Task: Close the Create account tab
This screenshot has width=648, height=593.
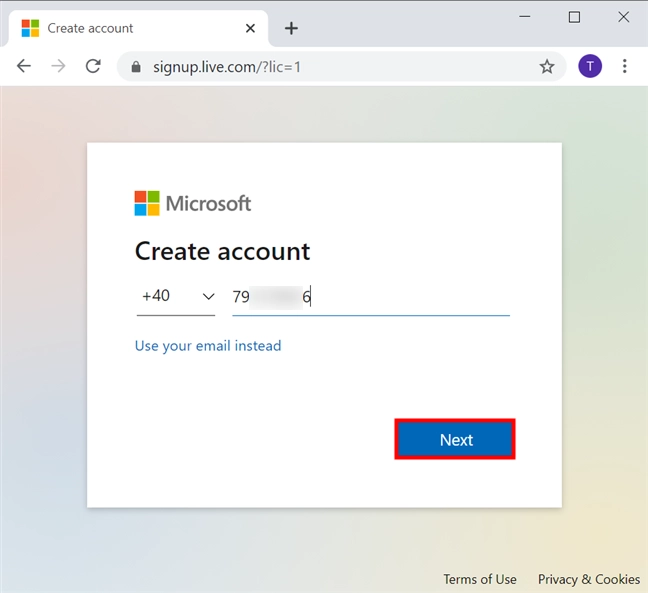Action: click(x=250, y=29)
